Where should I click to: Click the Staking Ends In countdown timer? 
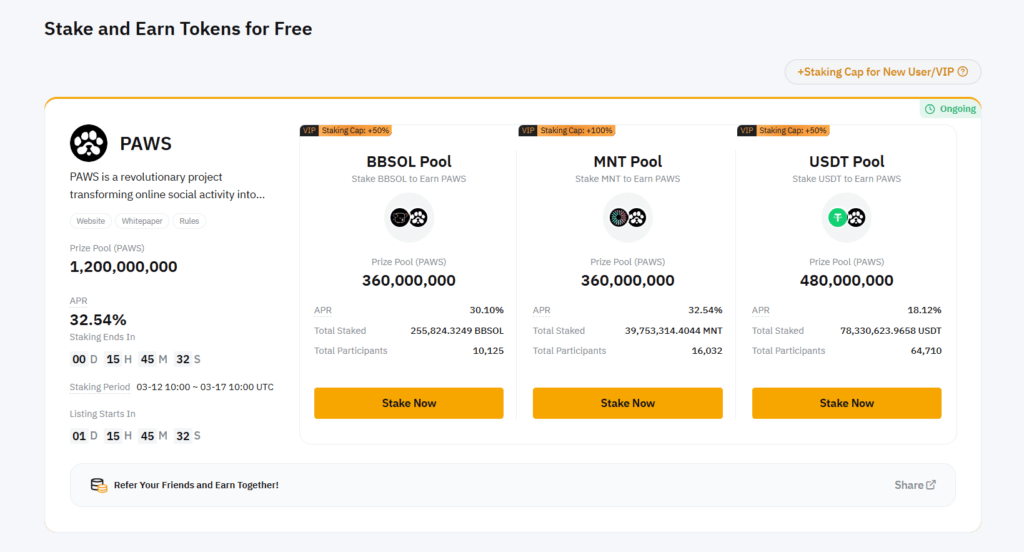pos(135,359)
